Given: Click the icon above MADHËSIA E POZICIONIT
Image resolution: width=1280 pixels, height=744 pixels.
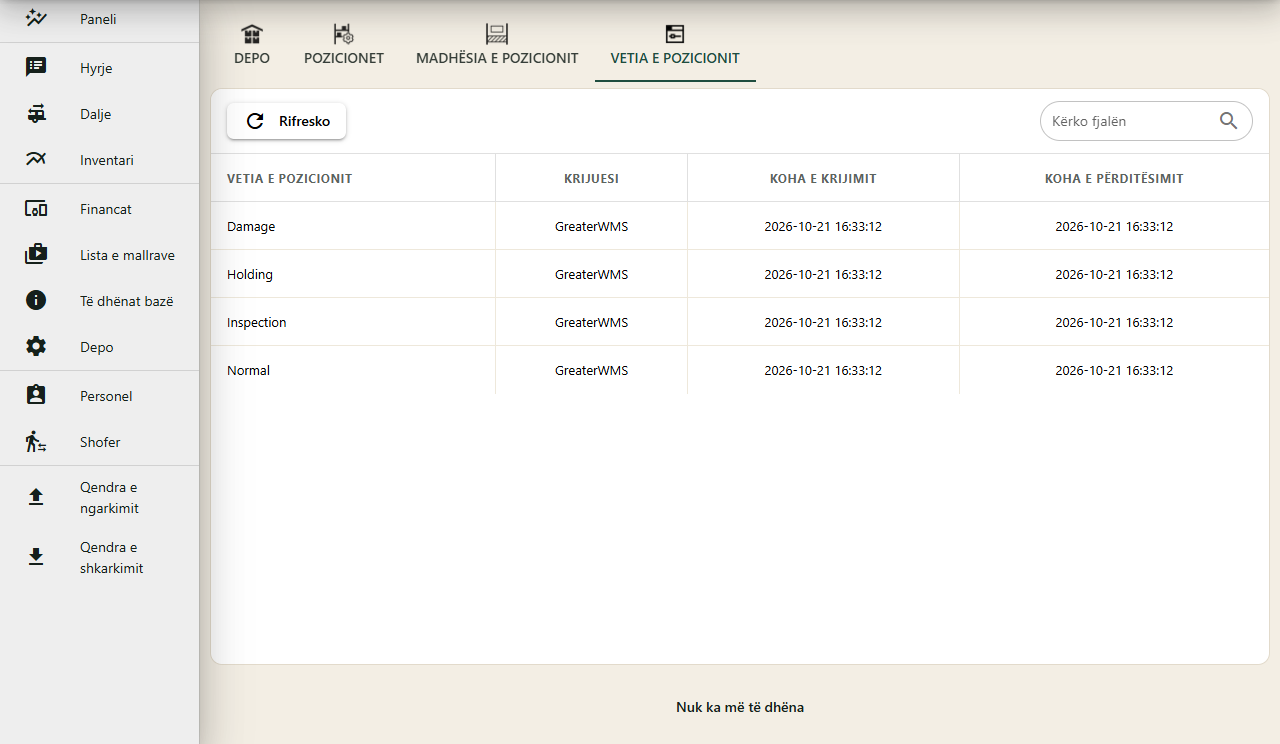Looking at the screenshot, I should (497, 35).
